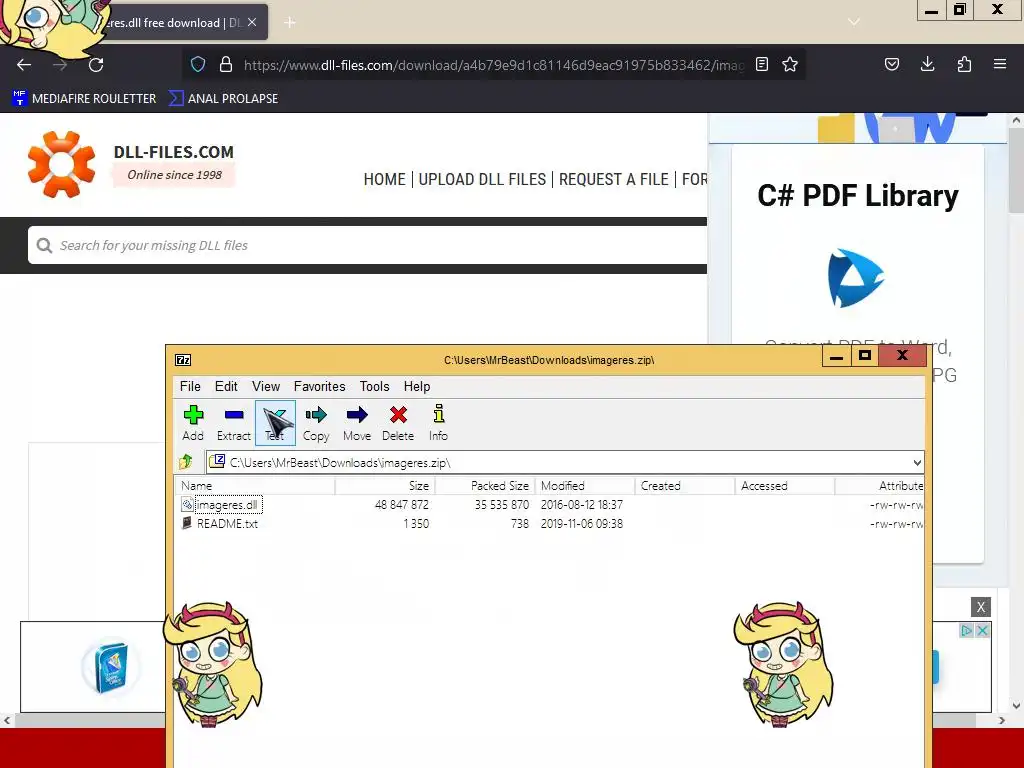Click the Test button in 7-Zip toolbar
The image size is (1024, 768).
tap(275, 423)
